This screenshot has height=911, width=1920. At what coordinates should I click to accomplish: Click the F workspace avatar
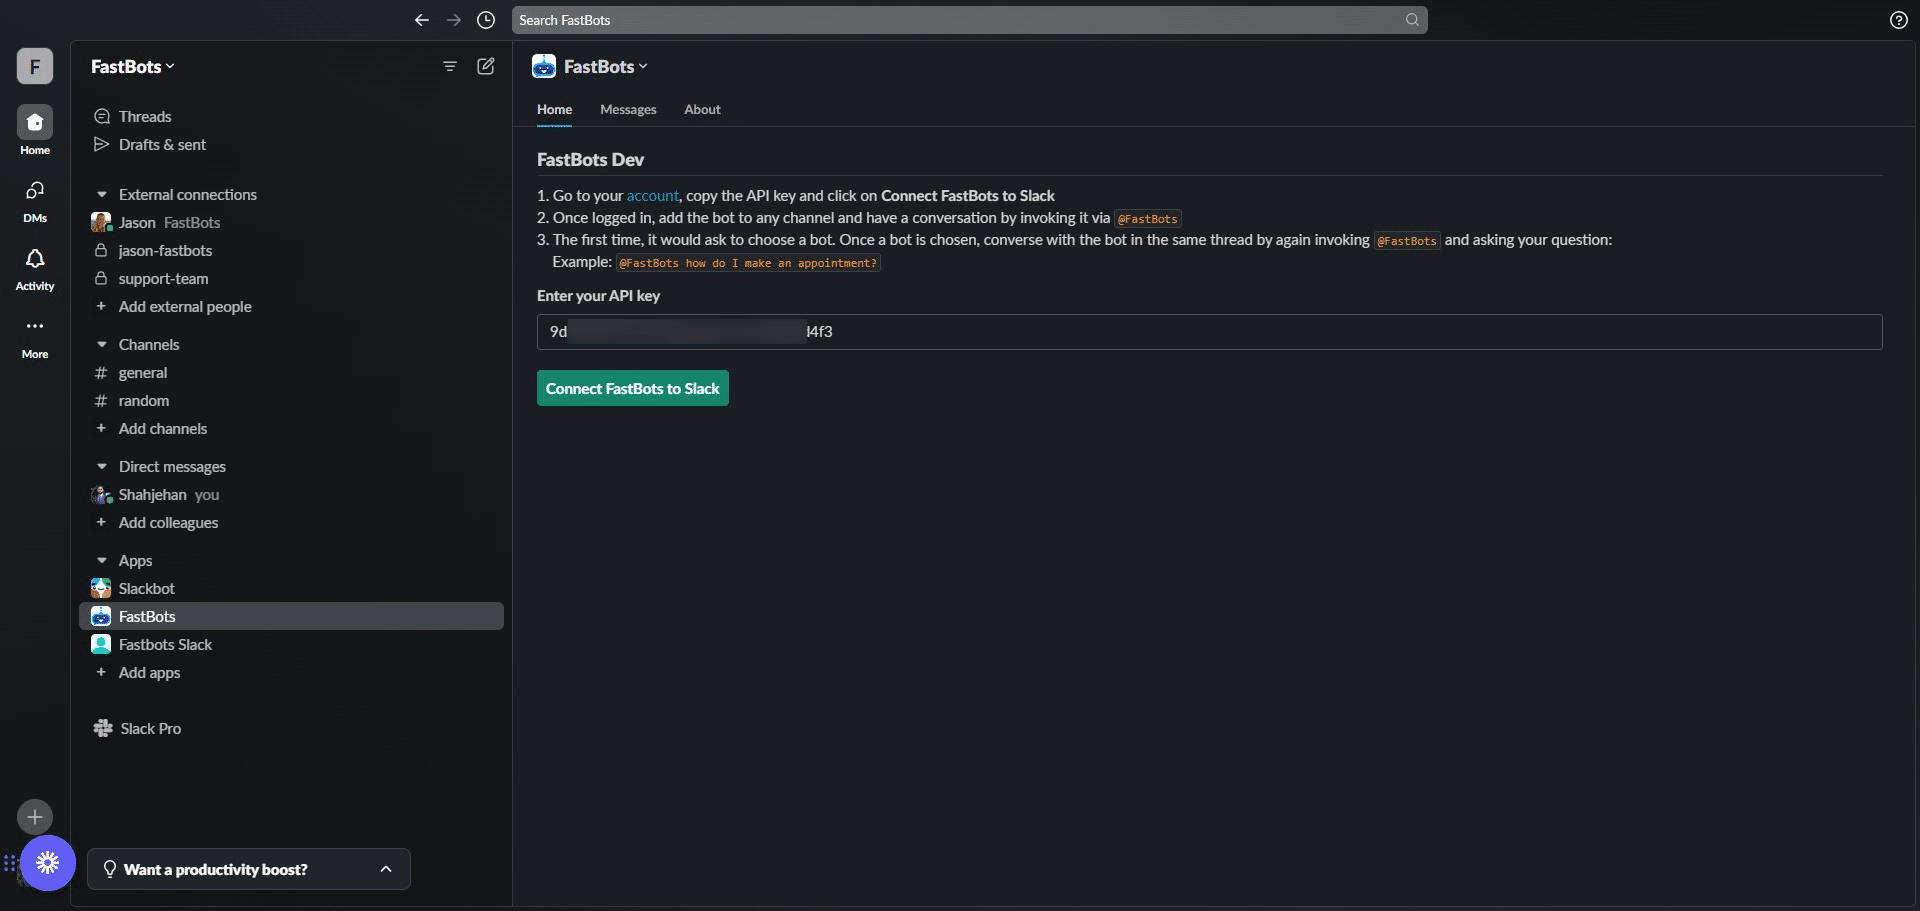[35, 66]
